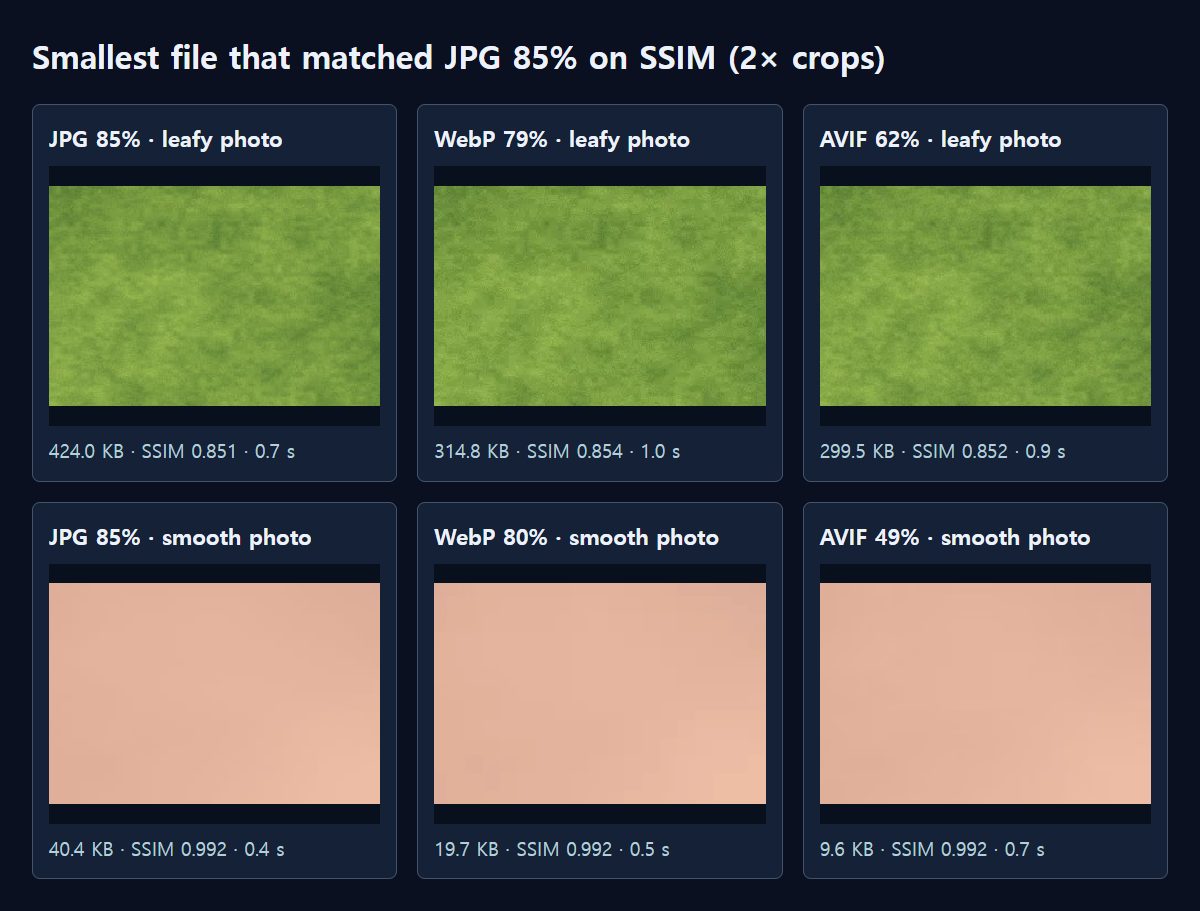Click the WebP 79% leafy photo thumbnail
Image resolution: width=1200 pixels, height=911 pixels.
(600, 296)
